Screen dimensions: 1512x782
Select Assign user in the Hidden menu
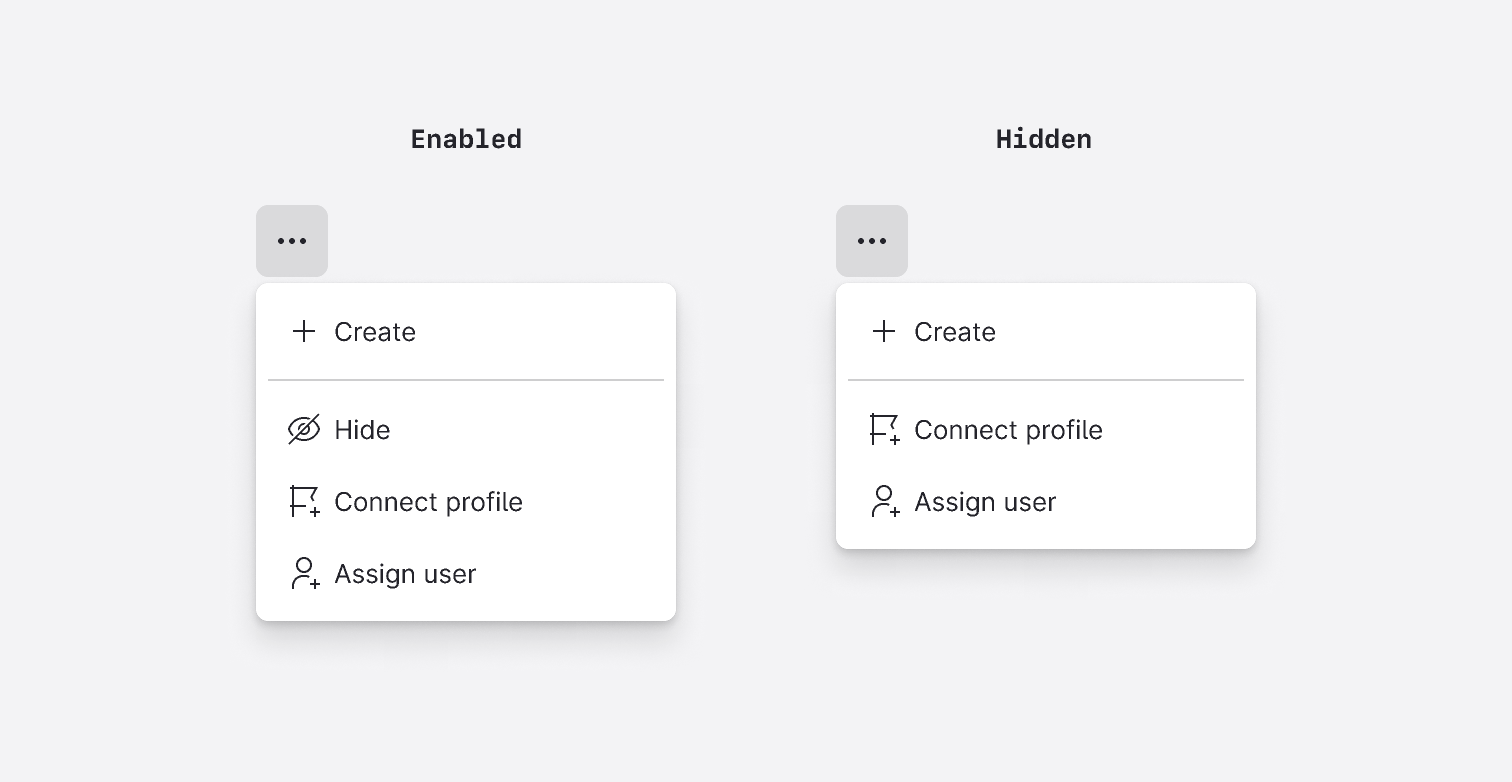985,502
